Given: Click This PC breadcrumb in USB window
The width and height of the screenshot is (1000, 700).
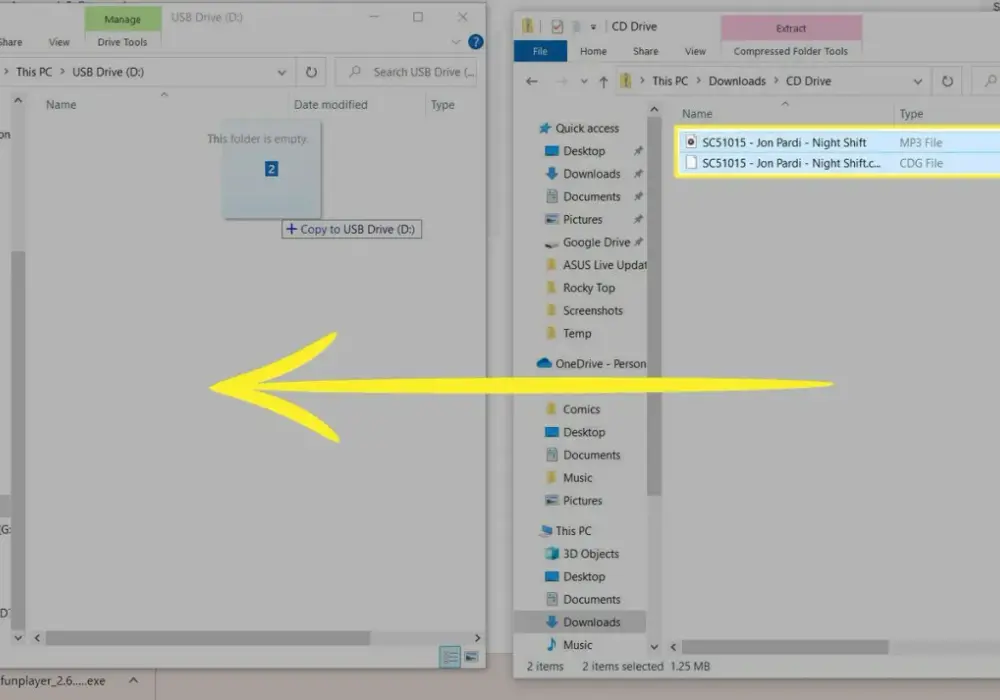Looking at the screenshot, I should point(34,72).
